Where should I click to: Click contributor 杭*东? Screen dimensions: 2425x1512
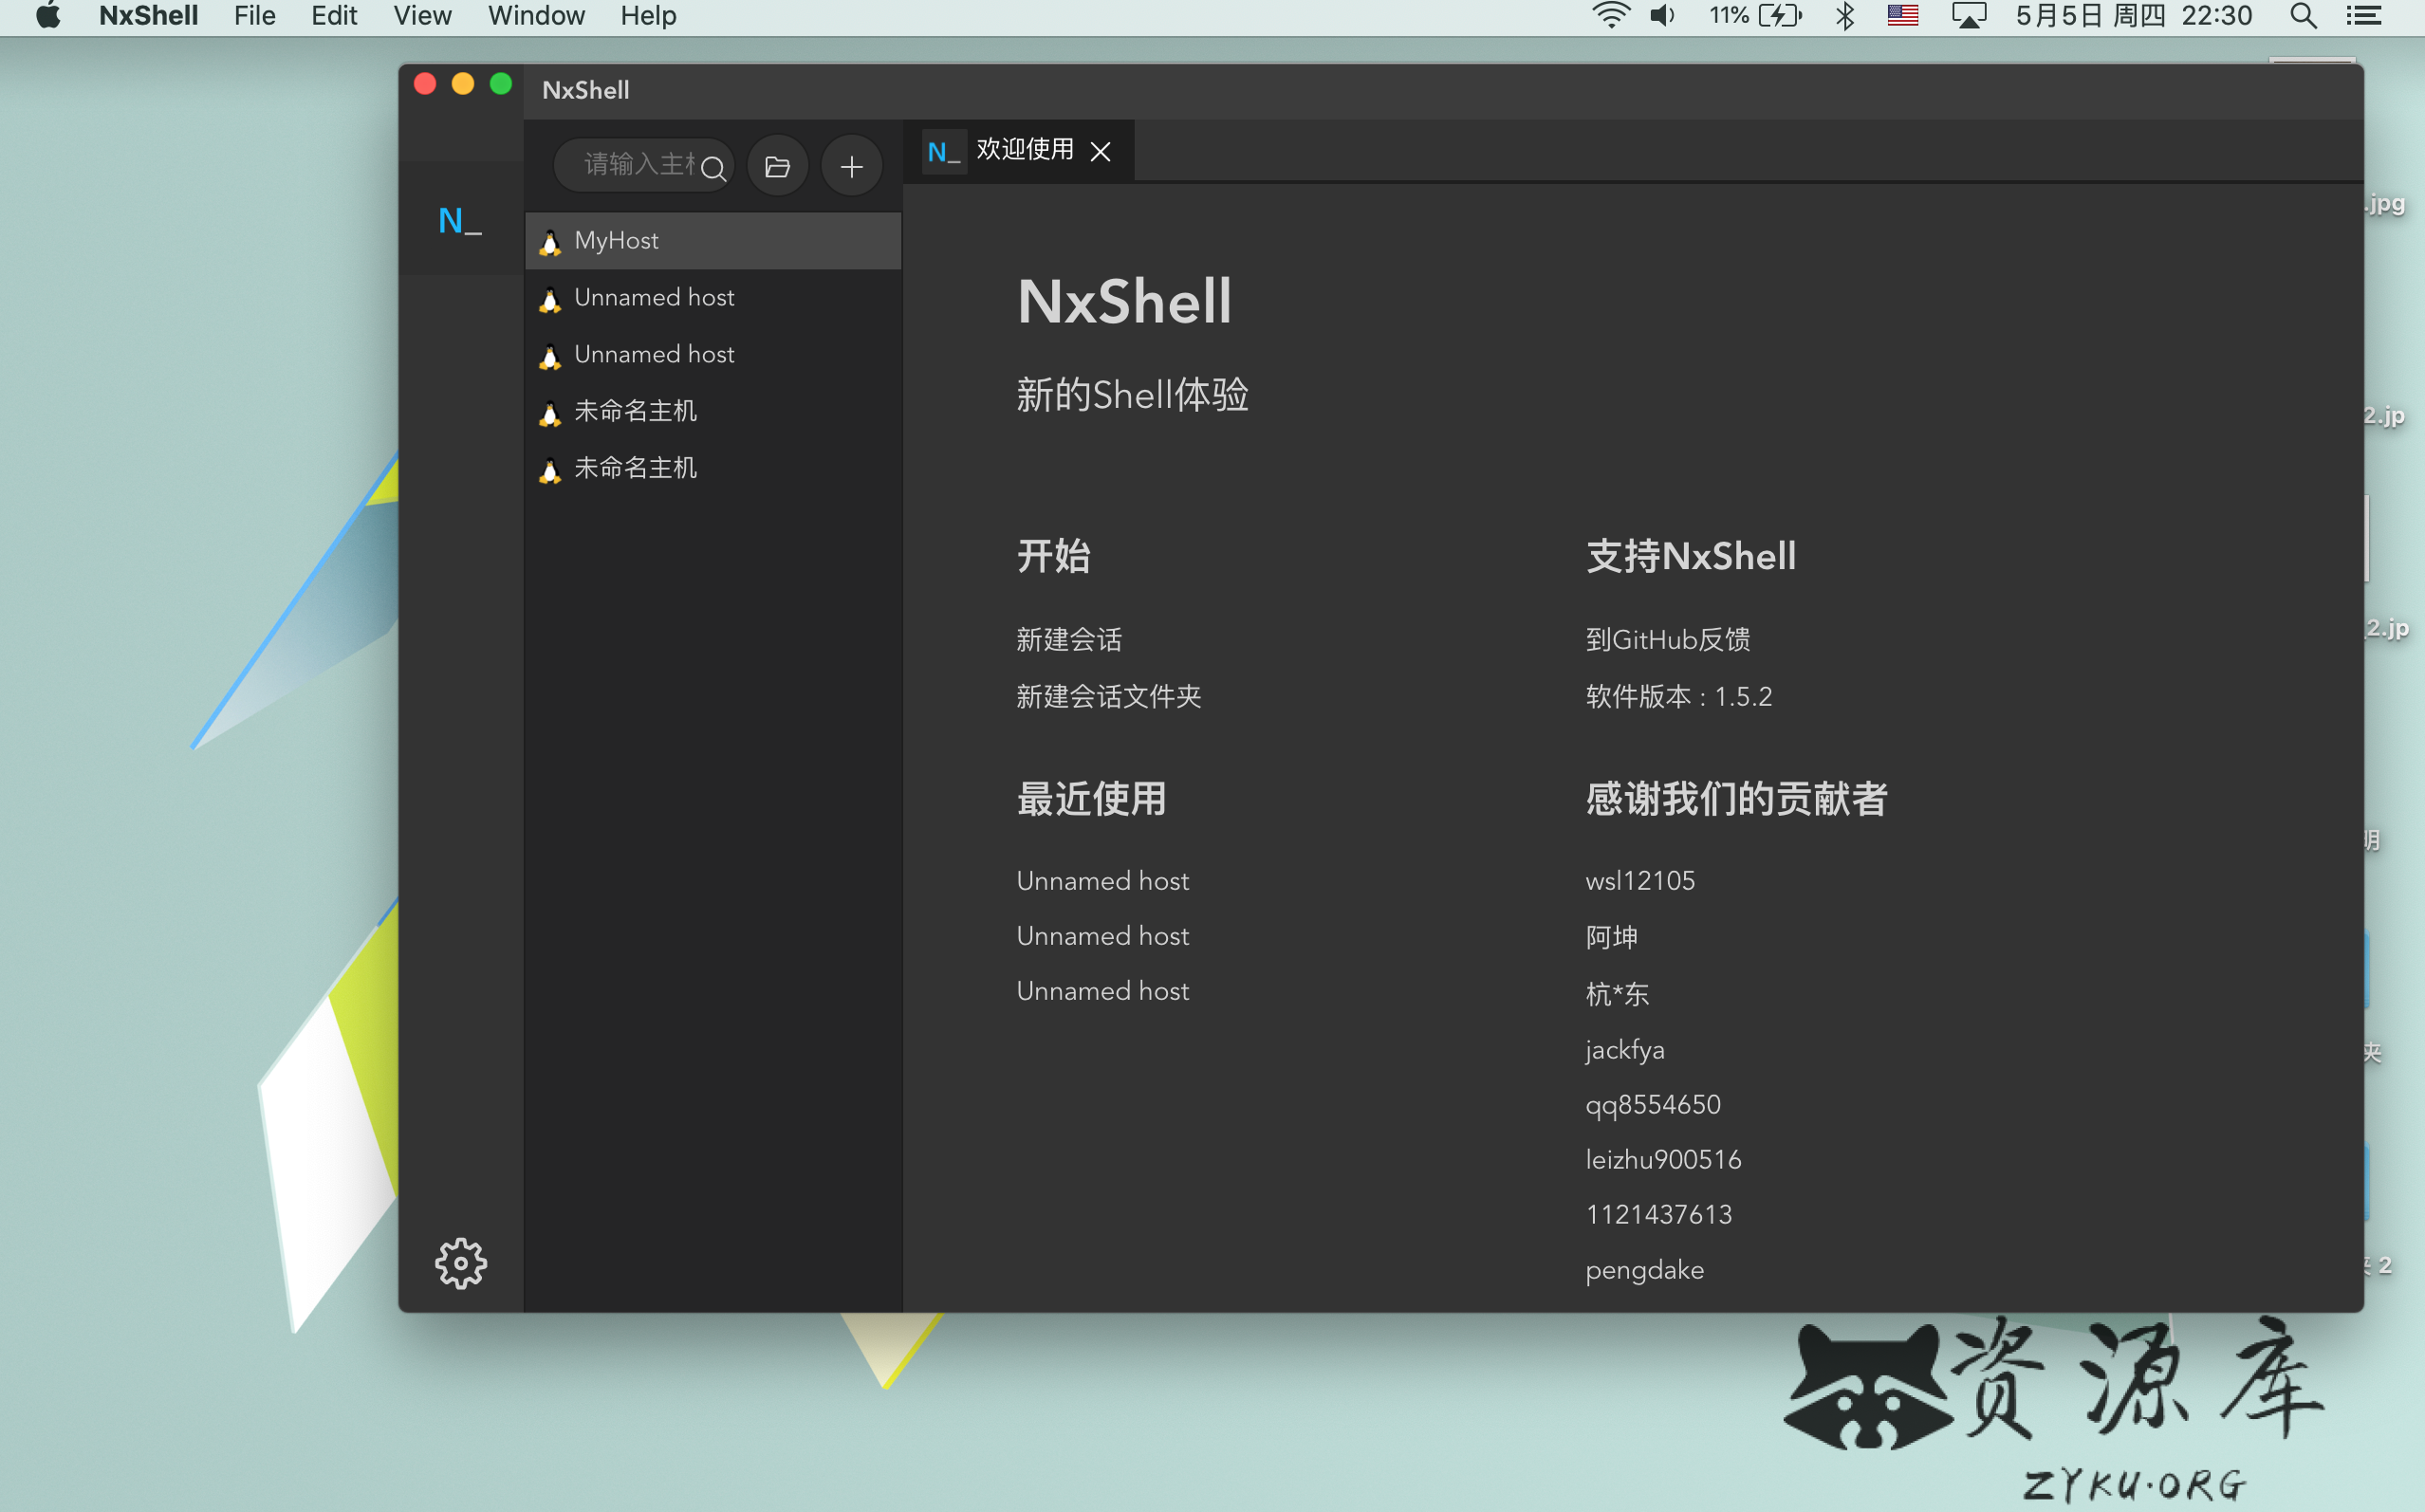click(x=1617, y=994)
